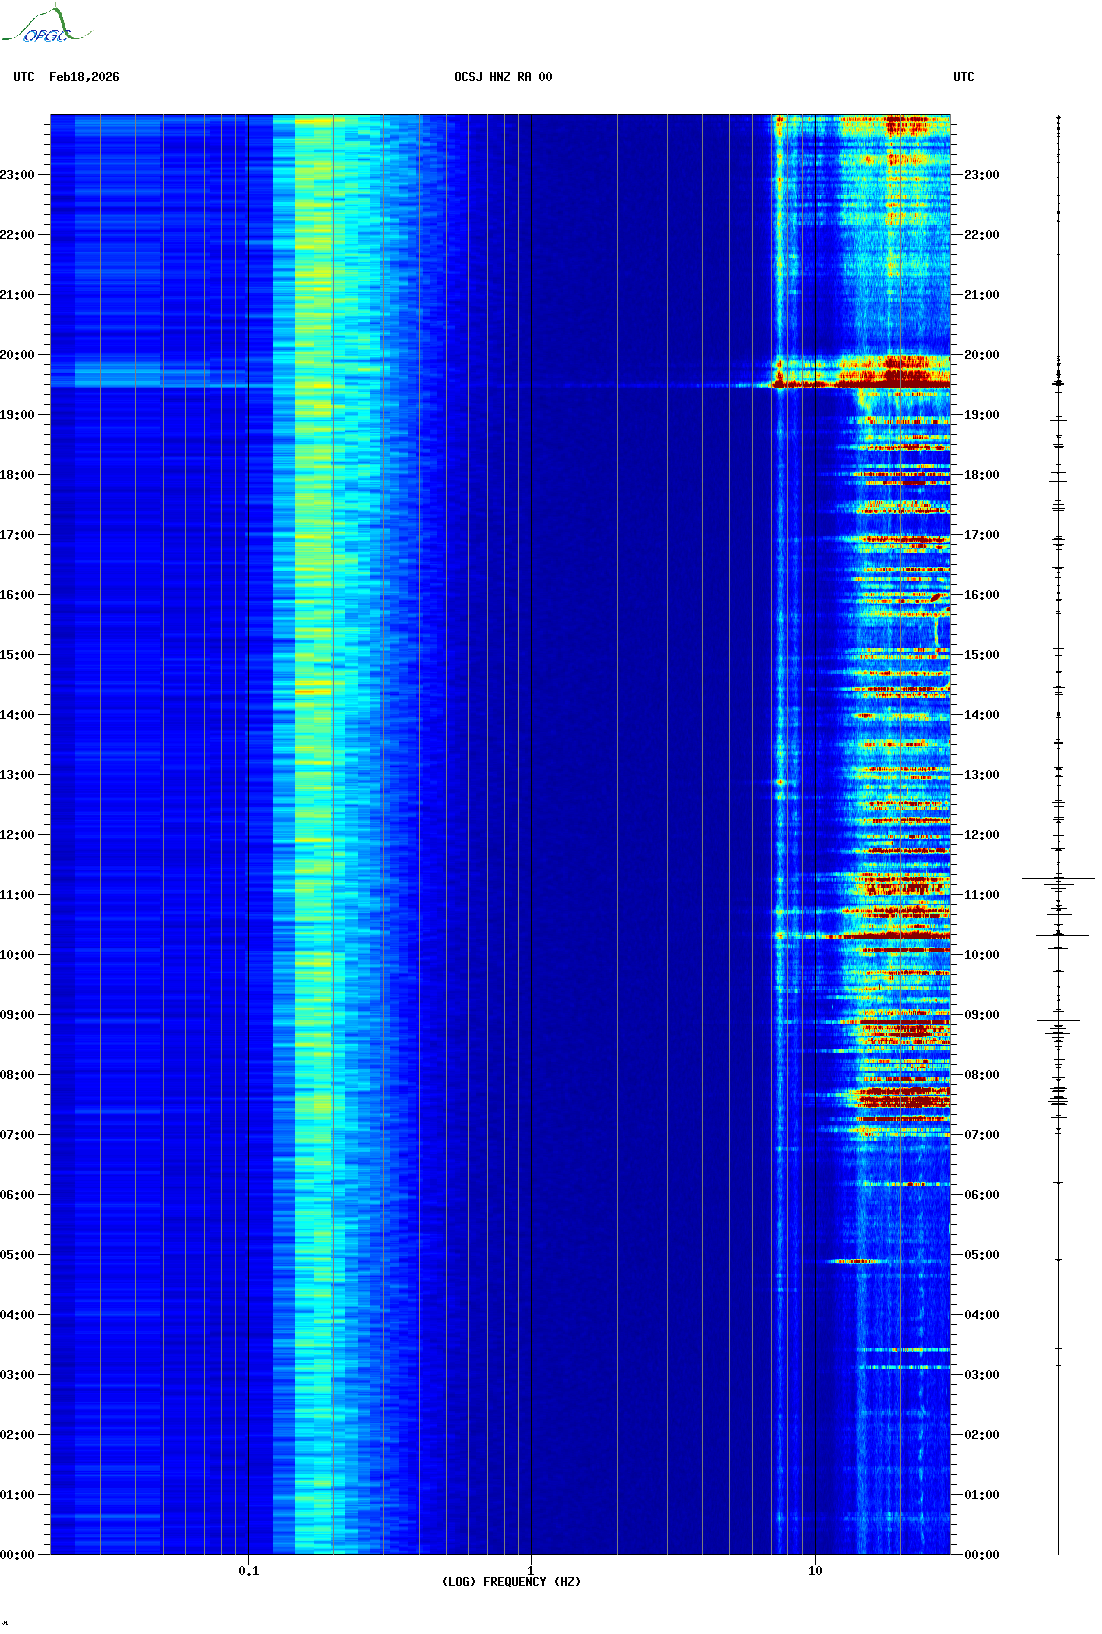Screen dimensions: 1102x1634
Task: Click the 10:00 label on the left time axis
Action: point(17,955)
